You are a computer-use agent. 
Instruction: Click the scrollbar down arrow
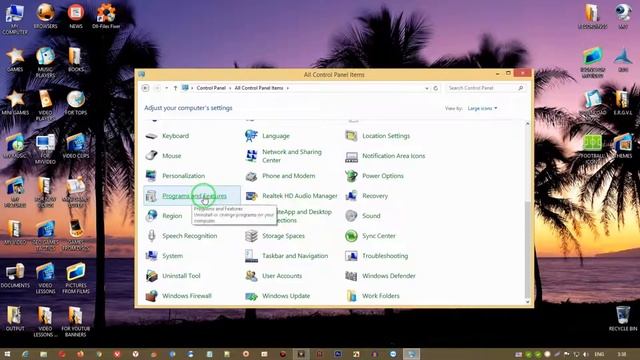coord(527,302)
